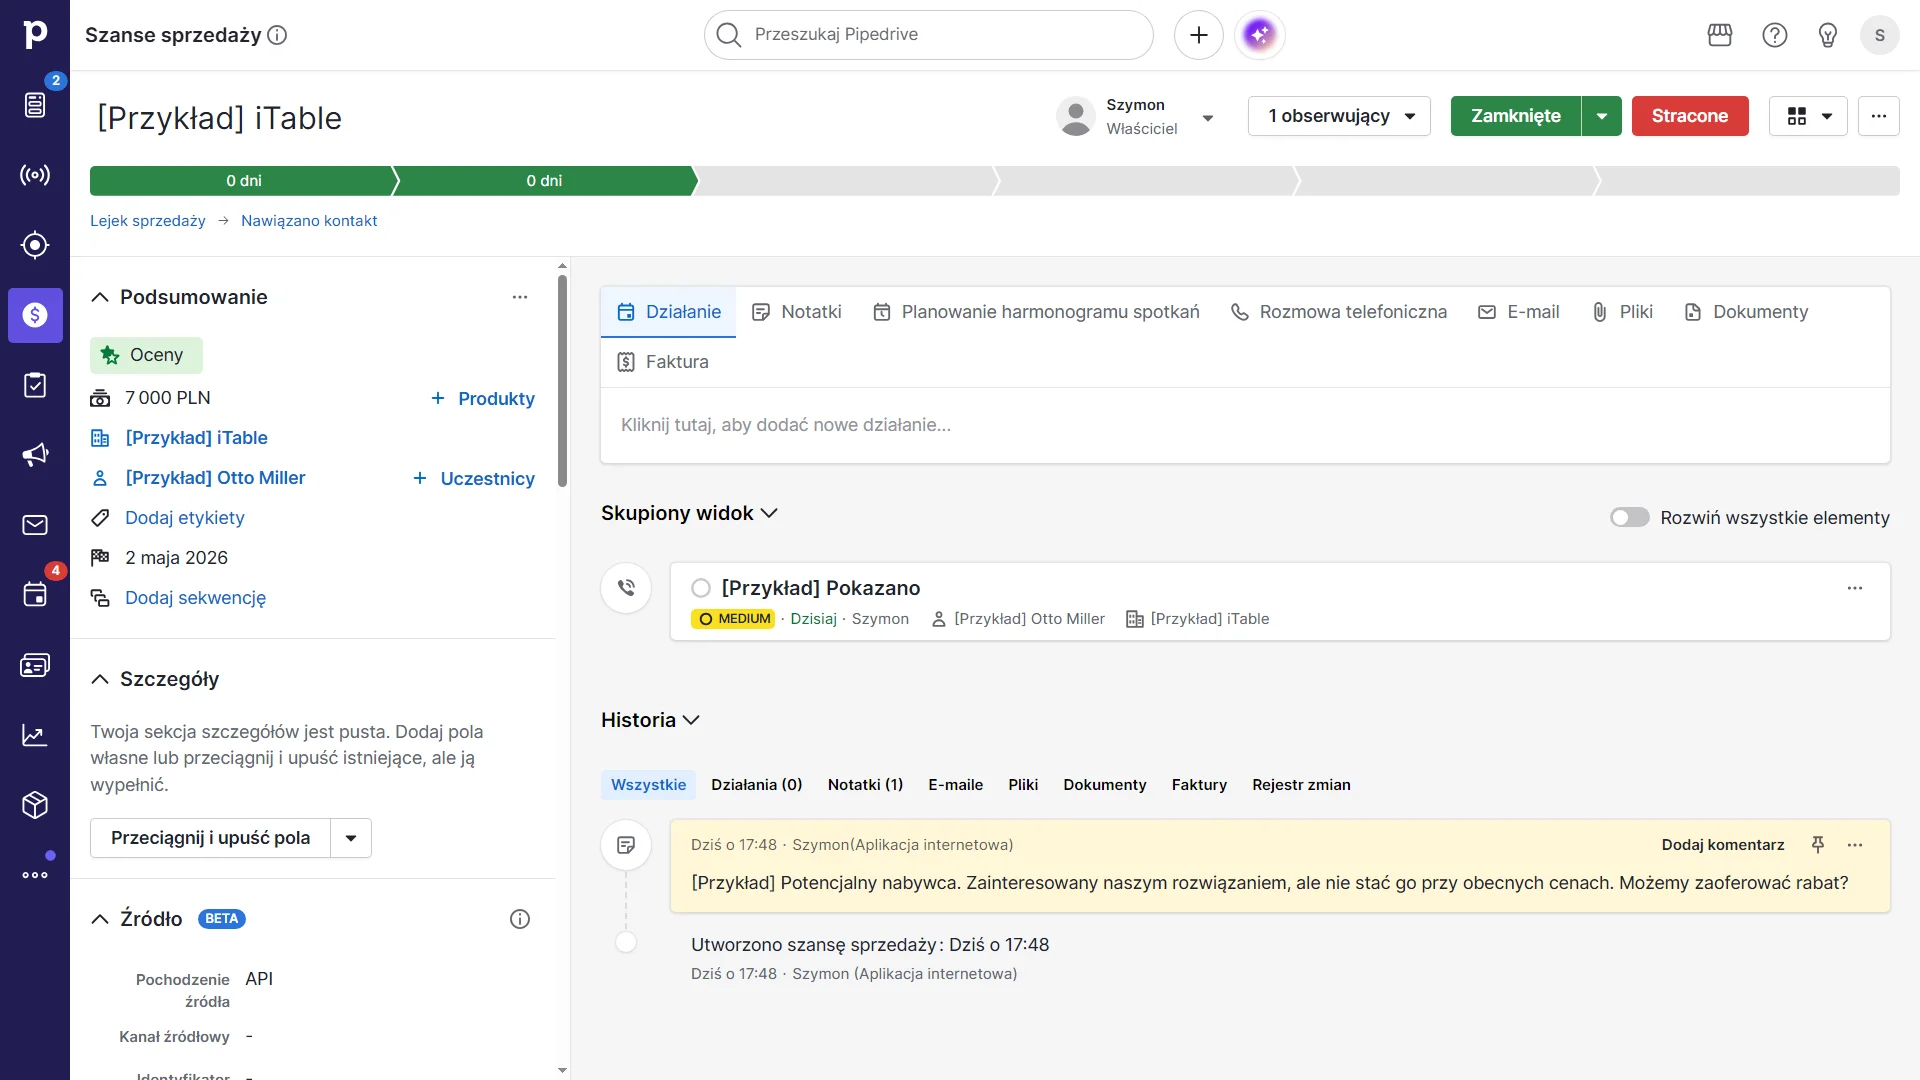Viewport: 1920px width, 1080px height.
Task: Open the Marketplace icon in top bar
Action: tap(1719, 35)
